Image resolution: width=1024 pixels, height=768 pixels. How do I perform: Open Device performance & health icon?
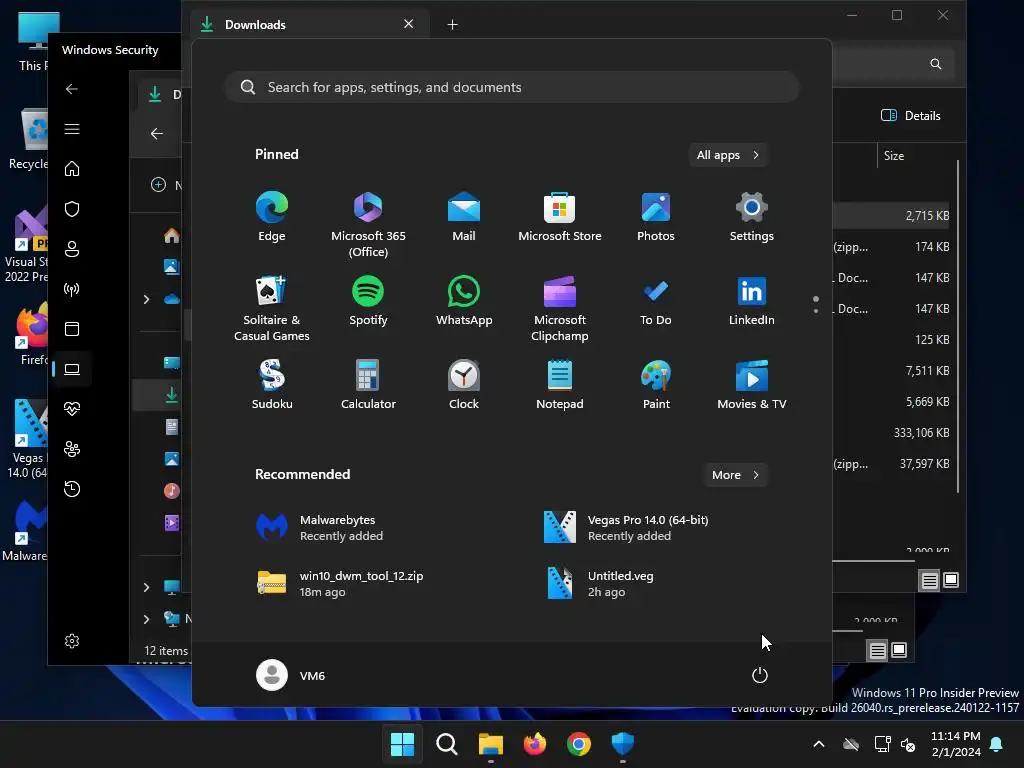click(72, 409)
